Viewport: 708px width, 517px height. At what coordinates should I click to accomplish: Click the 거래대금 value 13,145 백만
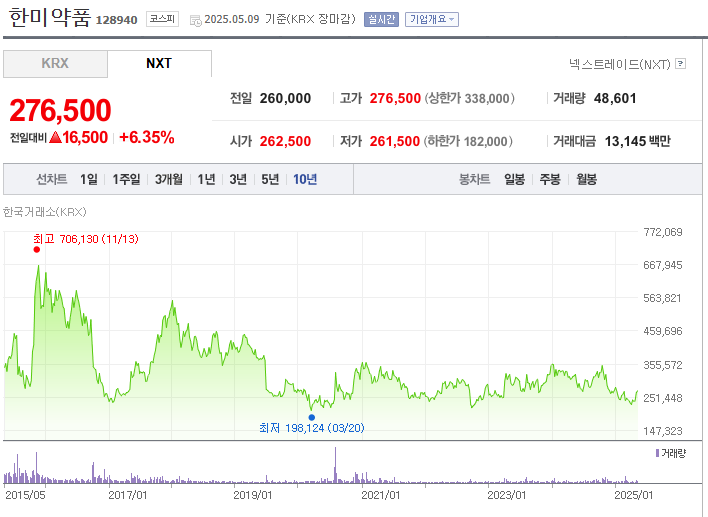638,141
